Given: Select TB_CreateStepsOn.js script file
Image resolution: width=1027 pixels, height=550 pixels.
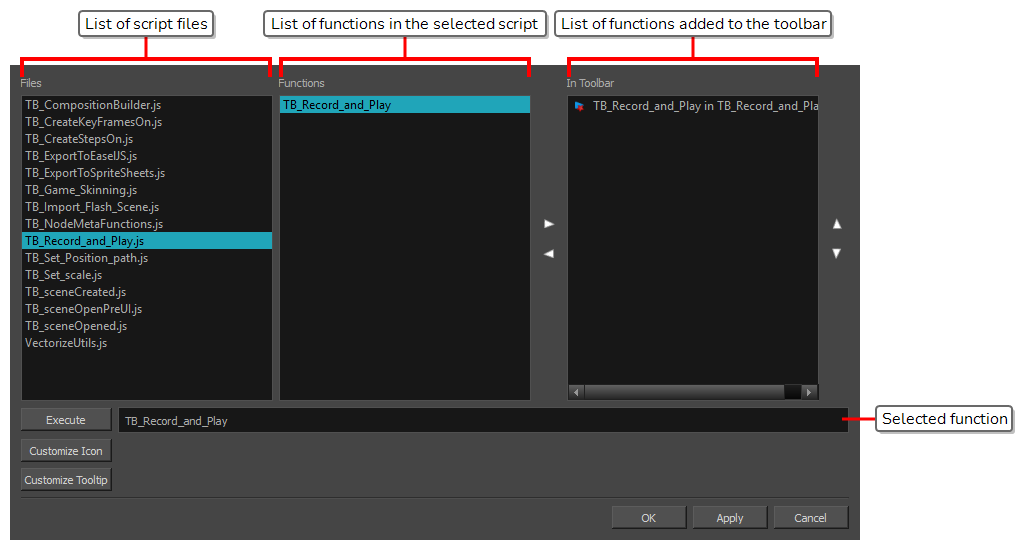Looking at the screenshot, I should pos(147,139).
